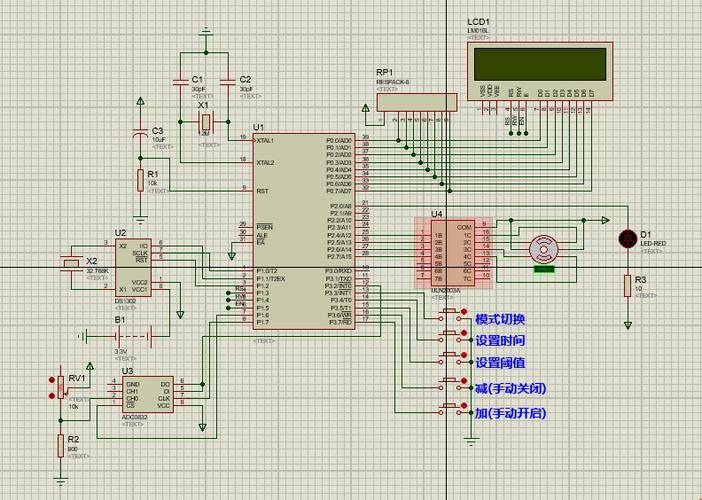Select the RV1 potentiometer body
702x500 pixels.
61,388
